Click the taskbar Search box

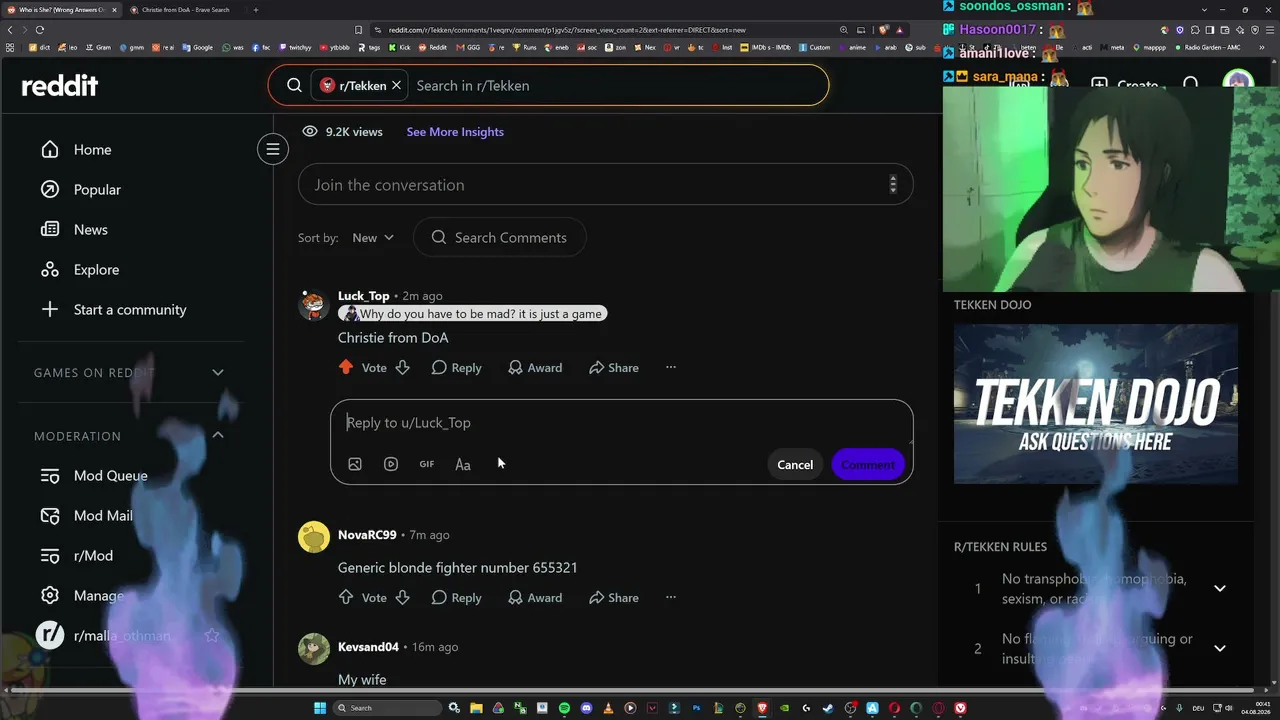[389, 708]
